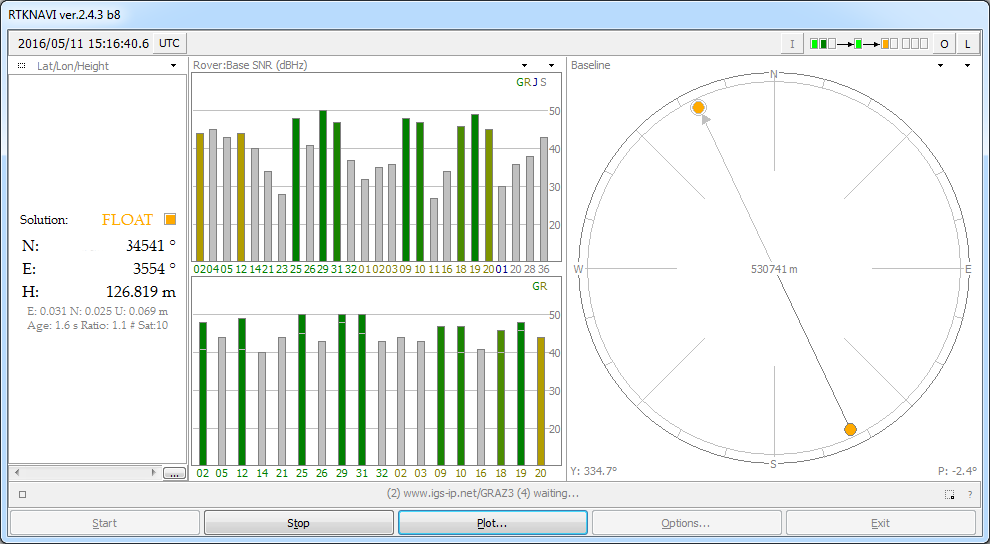Toggle the panel expand icon in status bar
990x544 pixels.
pyautogui.click(x=949, y=494)
